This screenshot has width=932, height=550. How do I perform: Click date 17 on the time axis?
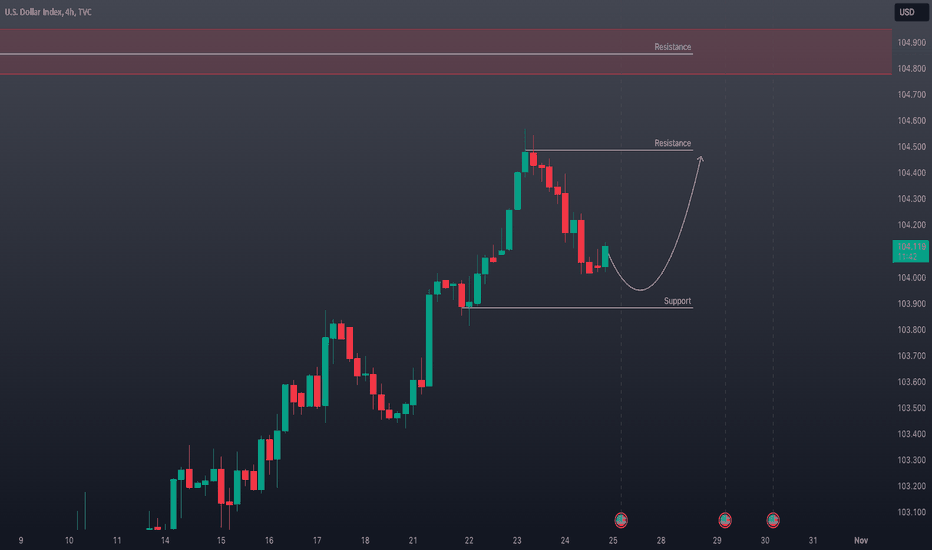point(317,540)
